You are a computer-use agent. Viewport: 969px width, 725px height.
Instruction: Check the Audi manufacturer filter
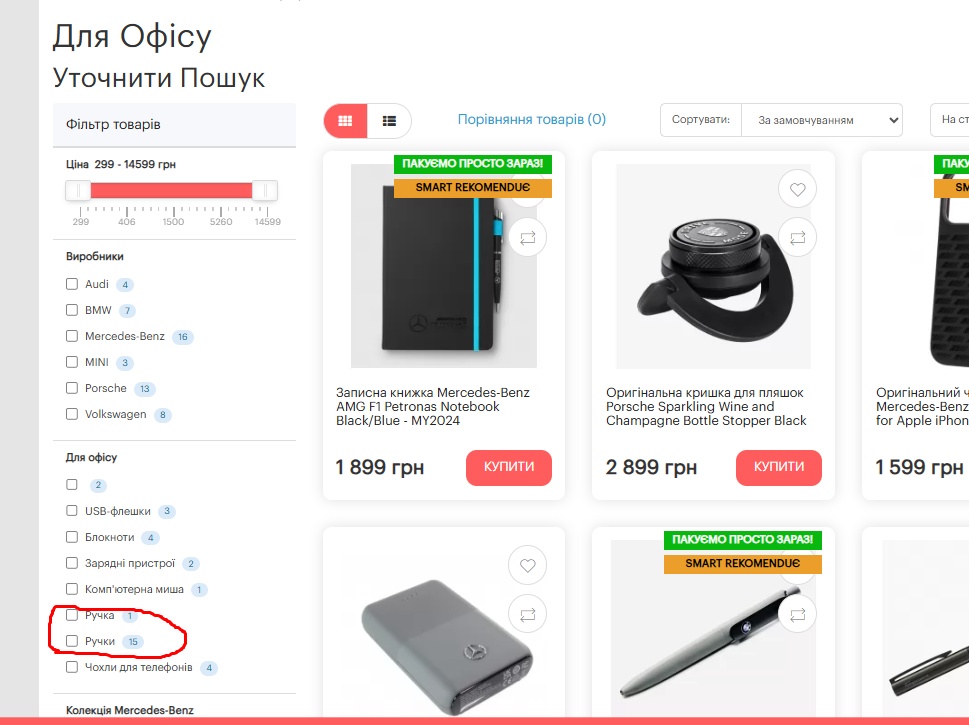[x=72, y=284]
